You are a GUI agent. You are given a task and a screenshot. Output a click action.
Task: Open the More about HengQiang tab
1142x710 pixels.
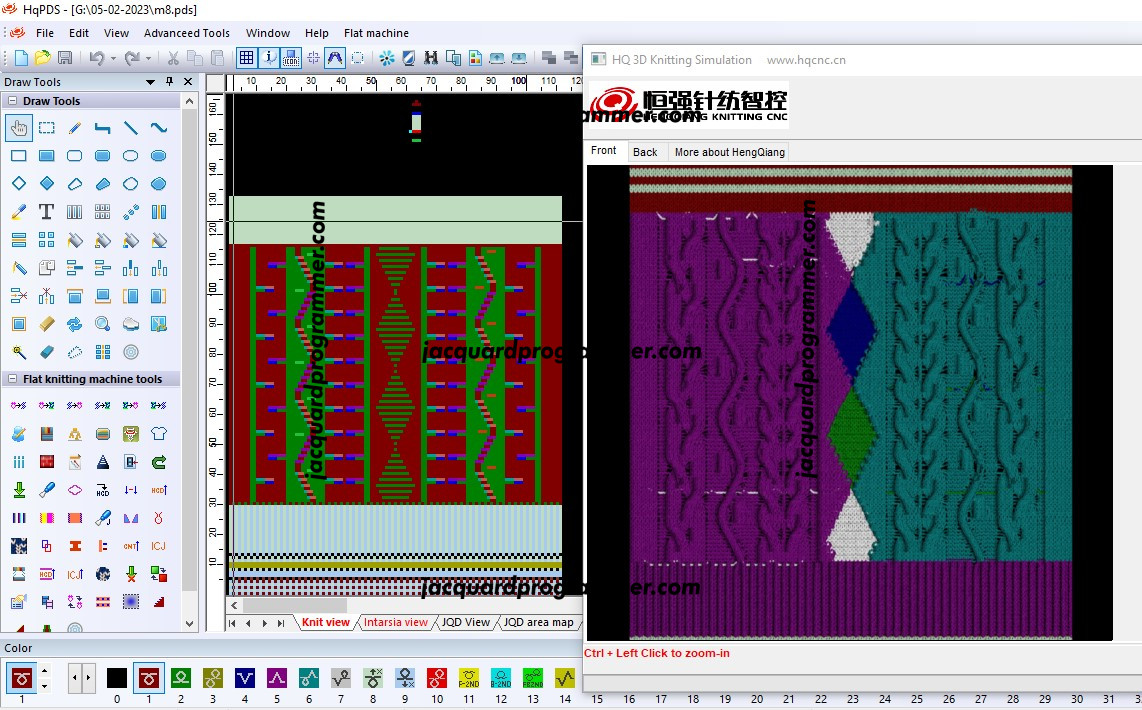(729, 151)
